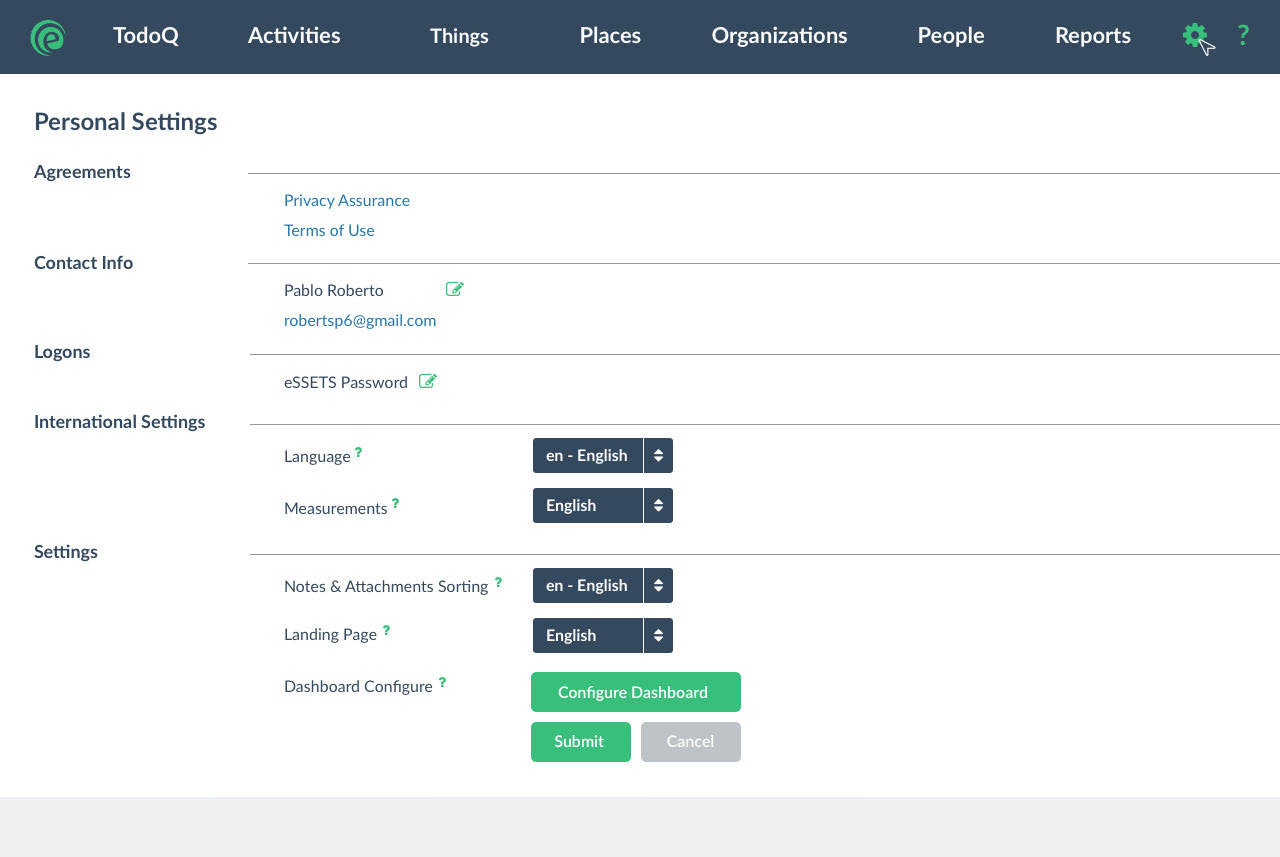Submit the personal settings form
Screen dimensions: 1280x857
click(580, 741)
